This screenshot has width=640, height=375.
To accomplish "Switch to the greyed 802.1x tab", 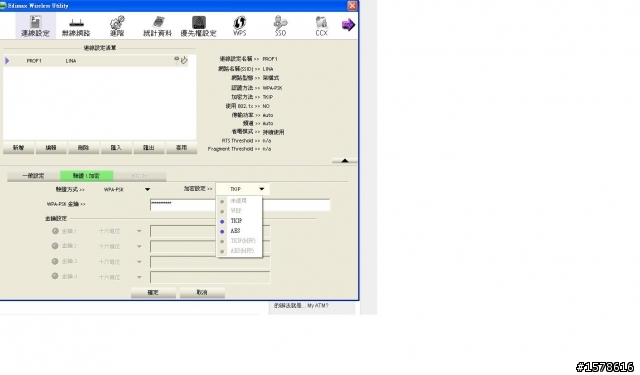I will coord(140,176).
